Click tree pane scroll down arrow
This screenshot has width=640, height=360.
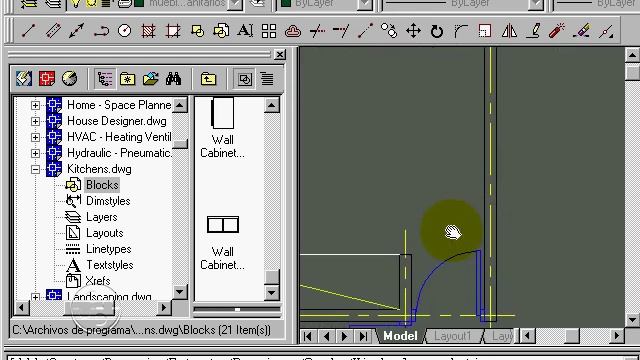tap(180, 292)
